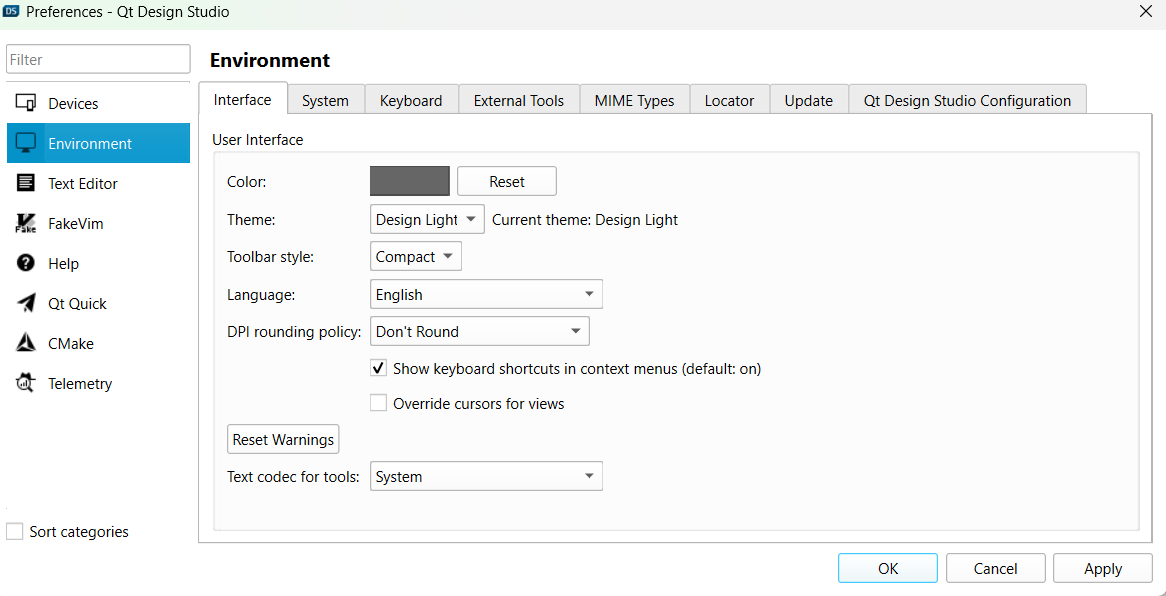Confirm preferences with the OK button
1166x596 pixels.
[888, 568]
